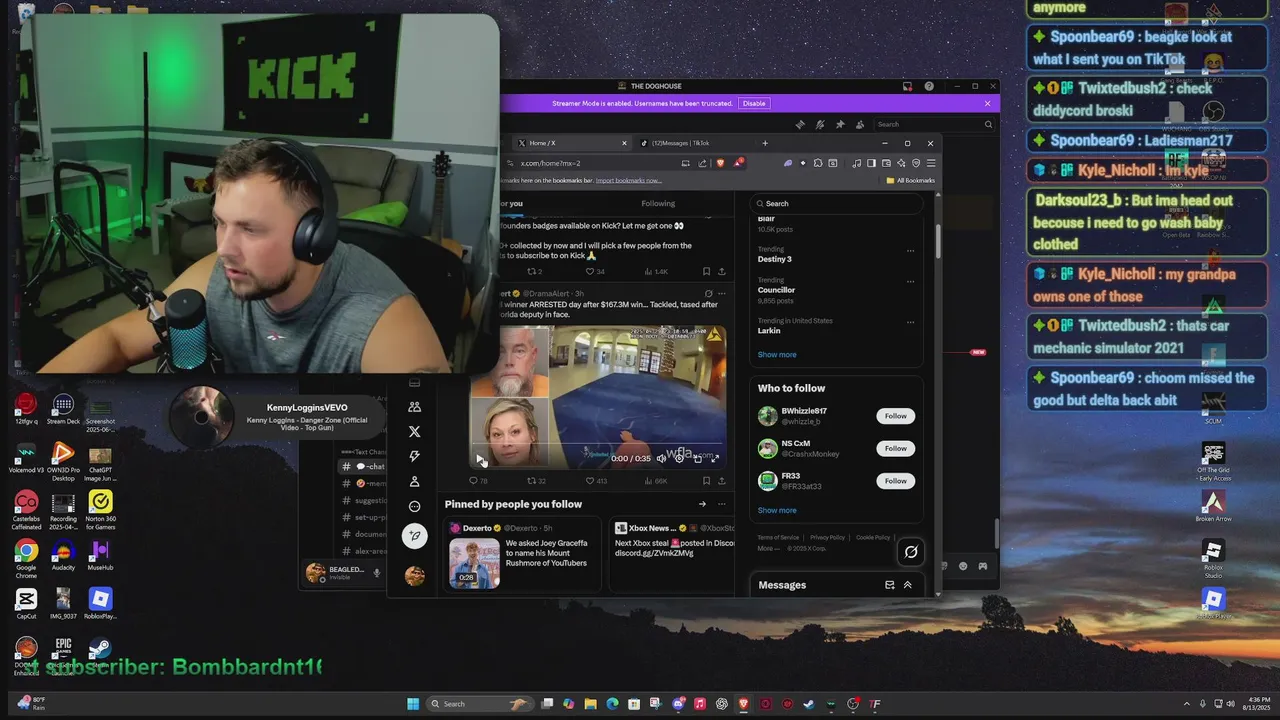Viewport: 1280px width, 720px height.
Task: Play the DramaAlert video
Action: (480, 459)
